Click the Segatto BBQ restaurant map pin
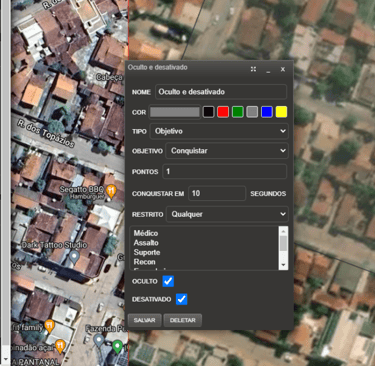375x366 pixels. (111, 191)
